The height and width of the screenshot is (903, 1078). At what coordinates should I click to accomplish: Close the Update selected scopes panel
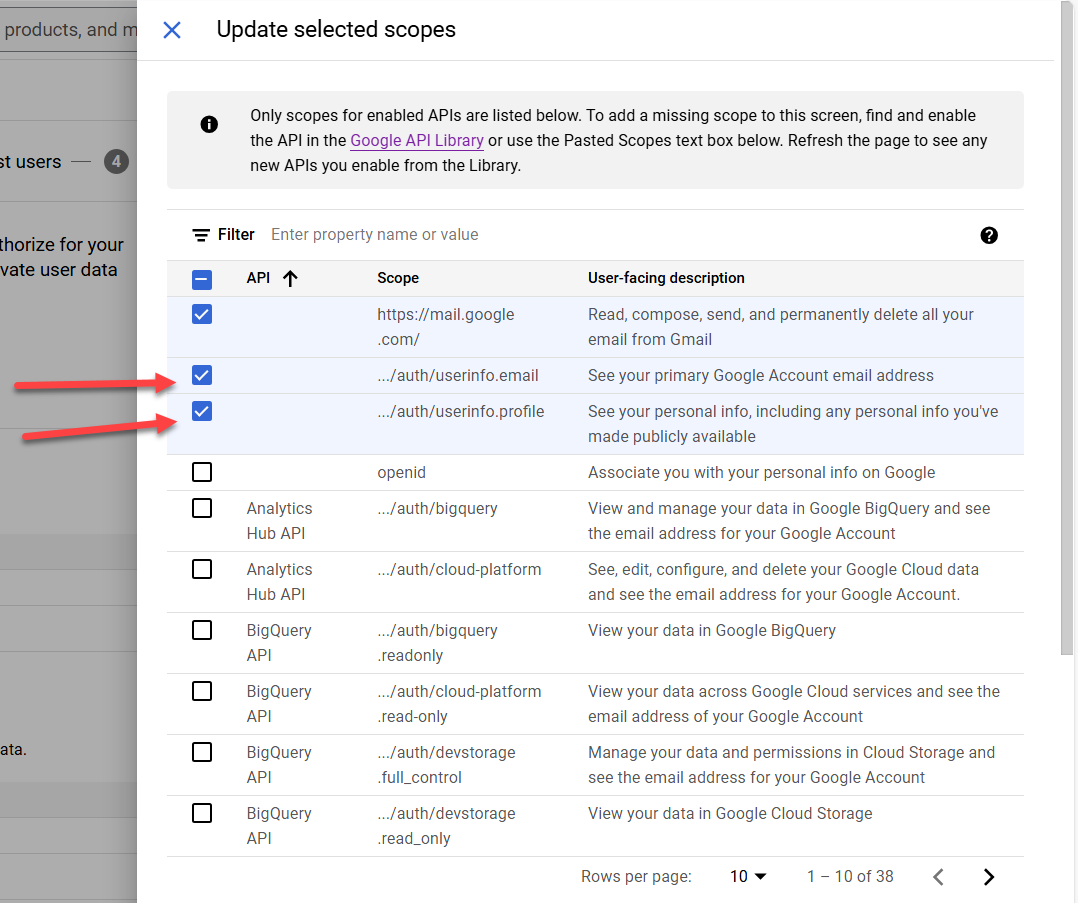coord(172,30)
